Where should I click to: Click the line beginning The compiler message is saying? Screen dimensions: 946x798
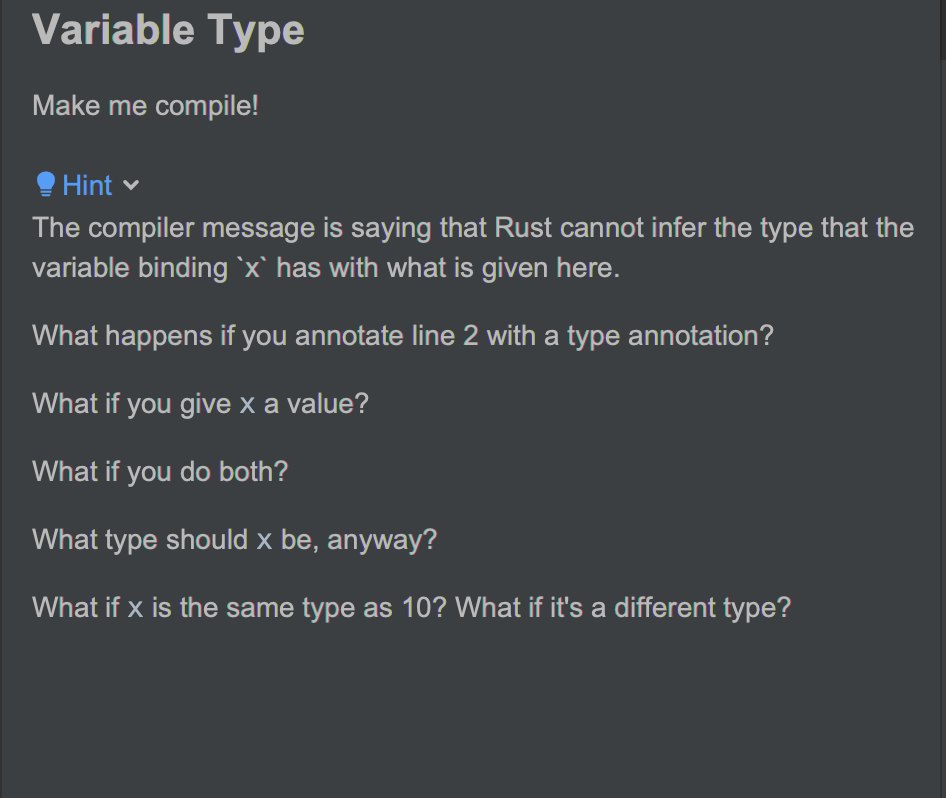[473, 228]
